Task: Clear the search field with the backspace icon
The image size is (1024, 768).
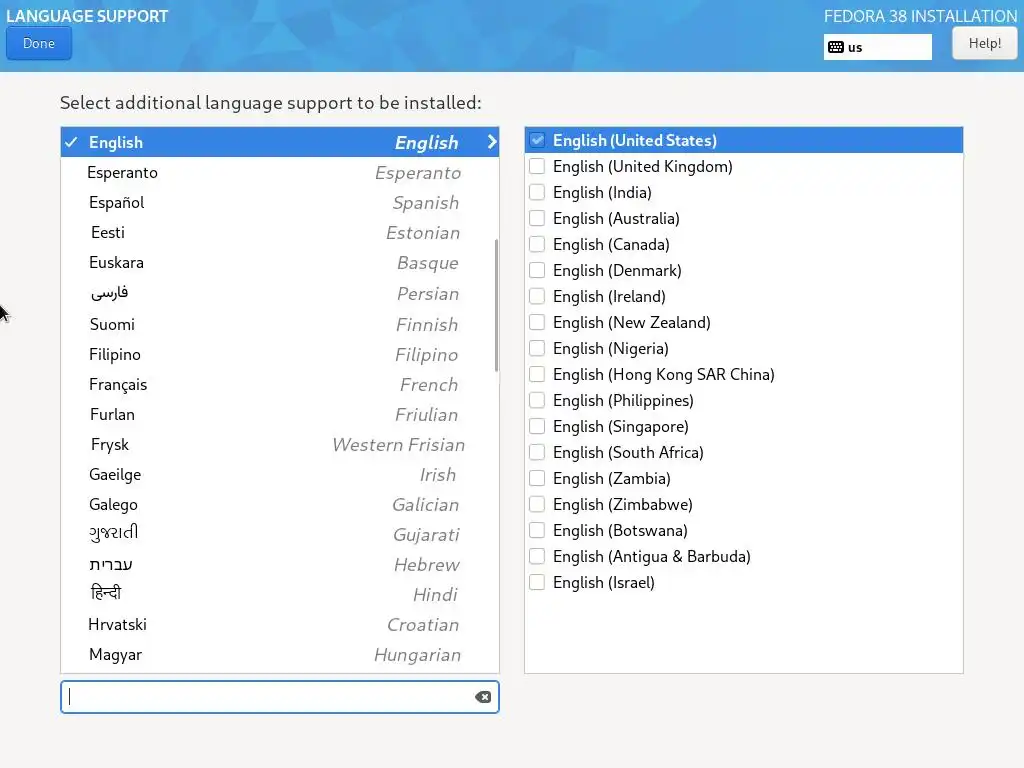Action: (x=483, y=697)
